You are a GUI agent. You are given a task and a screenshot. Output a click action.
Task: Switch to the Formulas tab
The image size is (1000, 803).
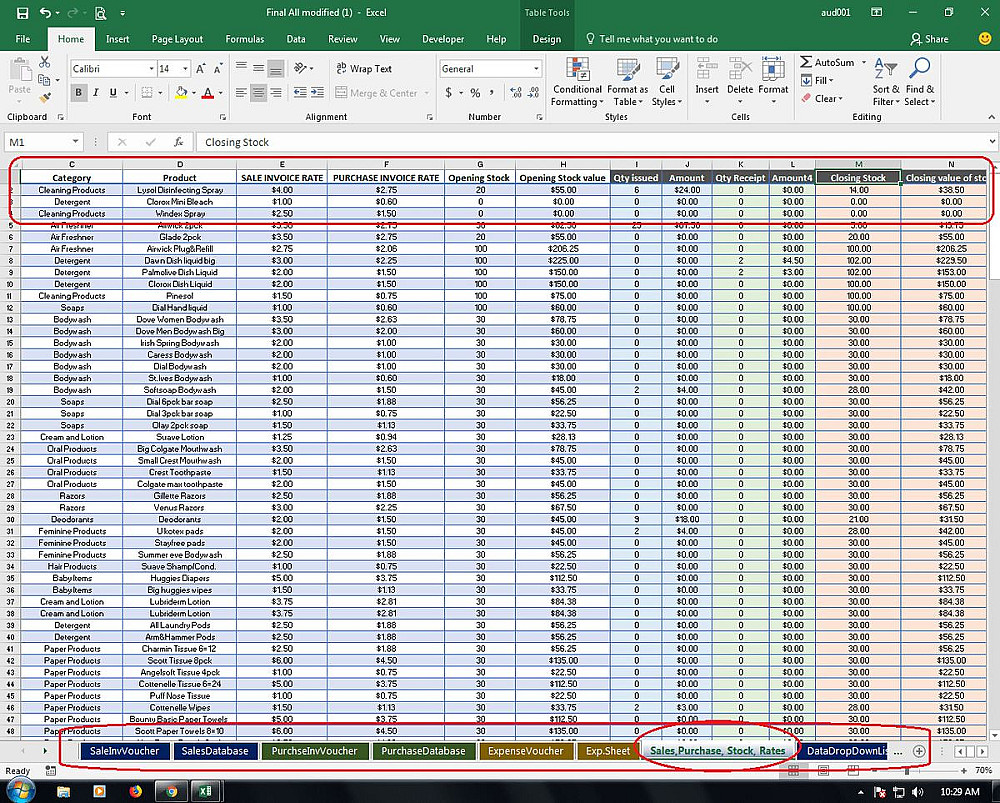(245, 39)
